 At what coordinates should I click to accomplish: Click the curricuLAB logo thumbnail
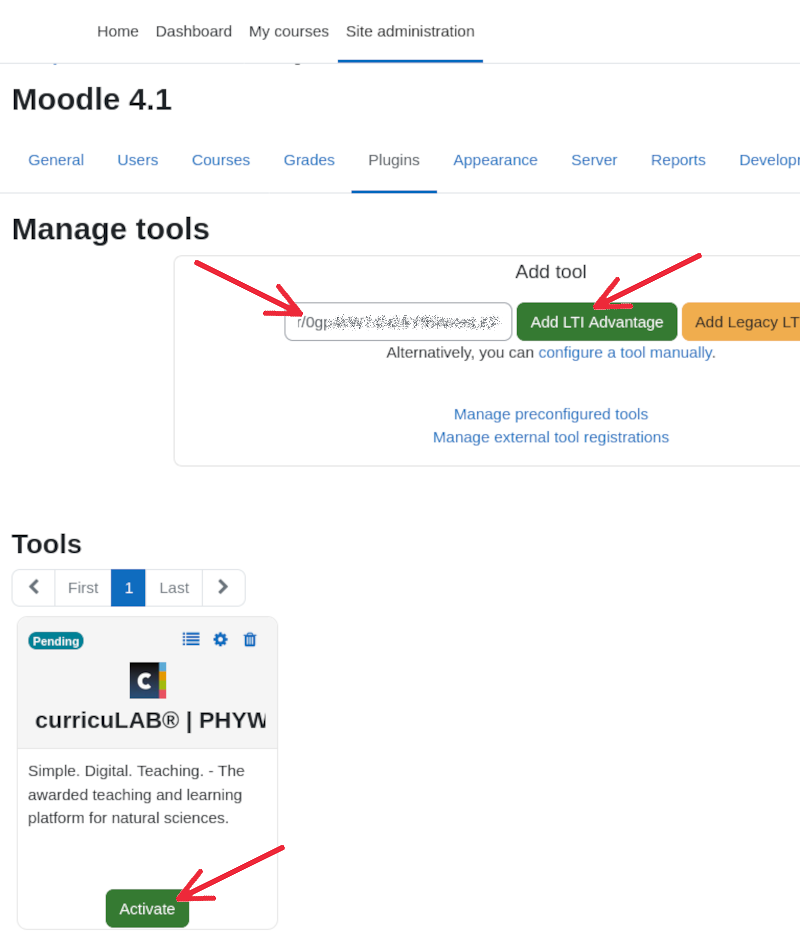click(148, 680)
